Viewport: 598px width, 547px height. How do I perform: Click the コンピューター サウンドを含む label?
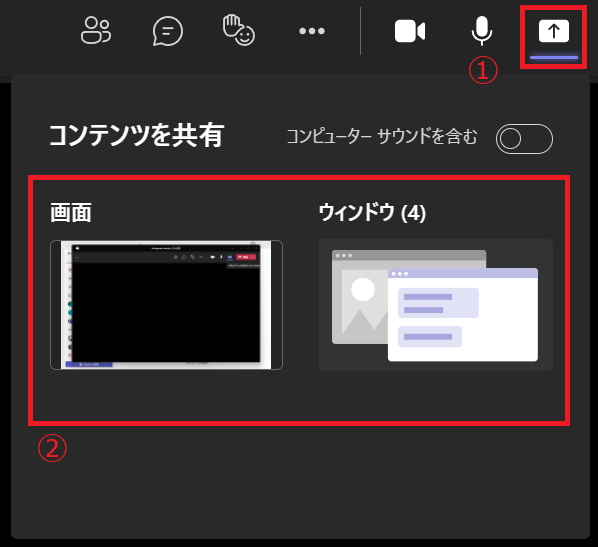(x=382, y=137)
